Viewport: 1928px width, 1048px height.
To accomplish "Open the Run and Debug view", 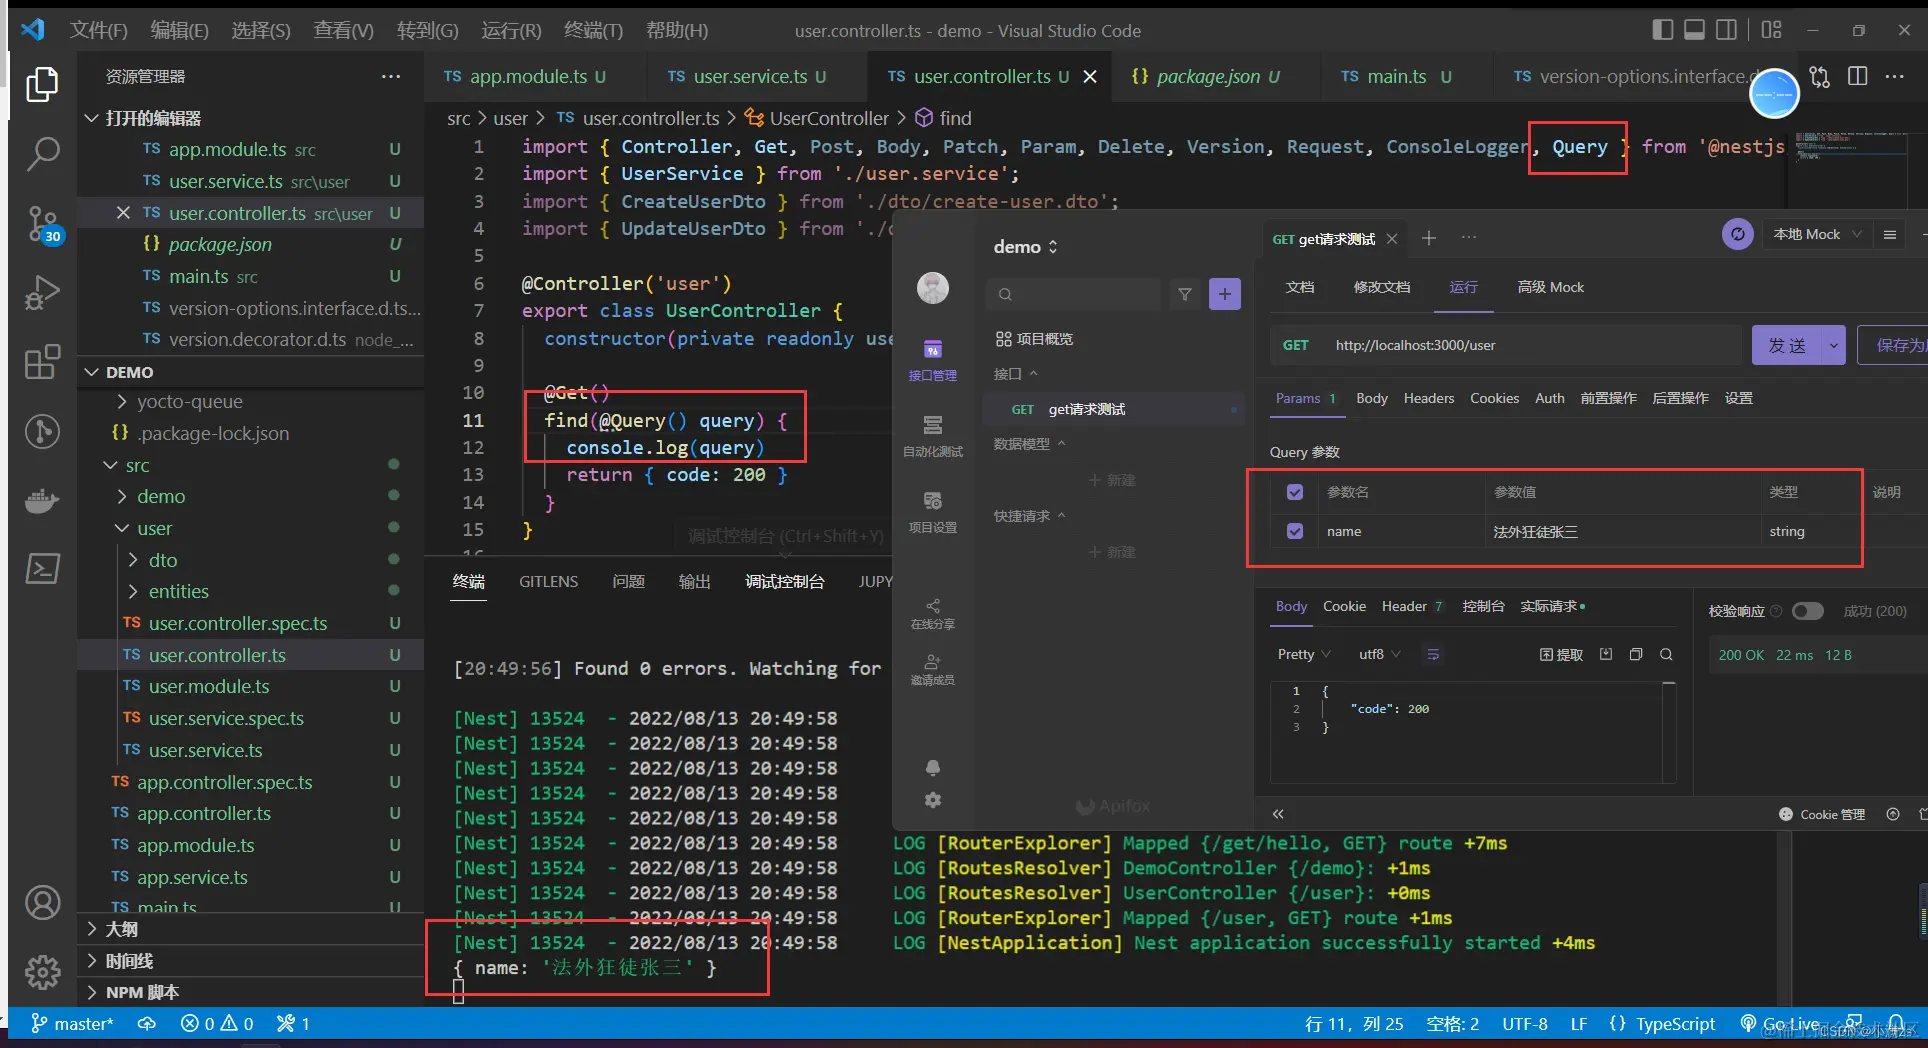I will click(x=42, y=293).
